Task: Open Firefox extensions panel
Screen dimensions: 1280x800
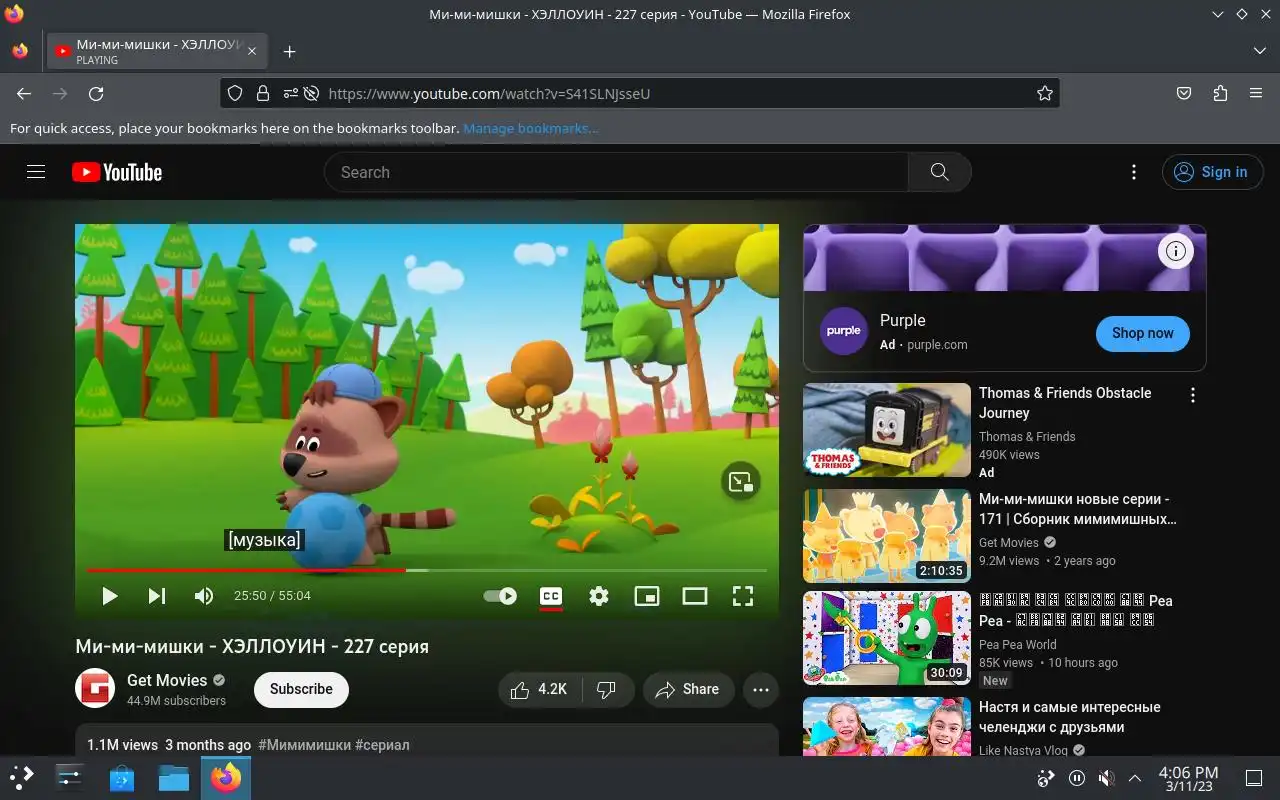Action: click(1220, 93)
